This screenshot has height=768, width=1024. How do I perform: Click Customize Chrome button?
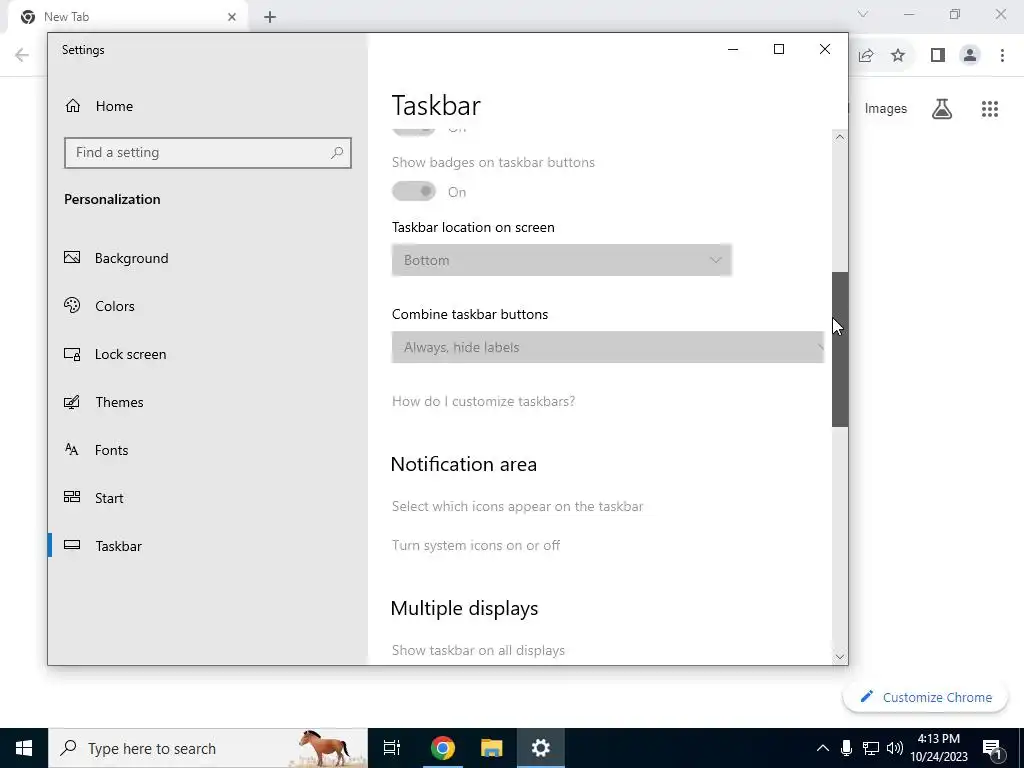(925, 697)
